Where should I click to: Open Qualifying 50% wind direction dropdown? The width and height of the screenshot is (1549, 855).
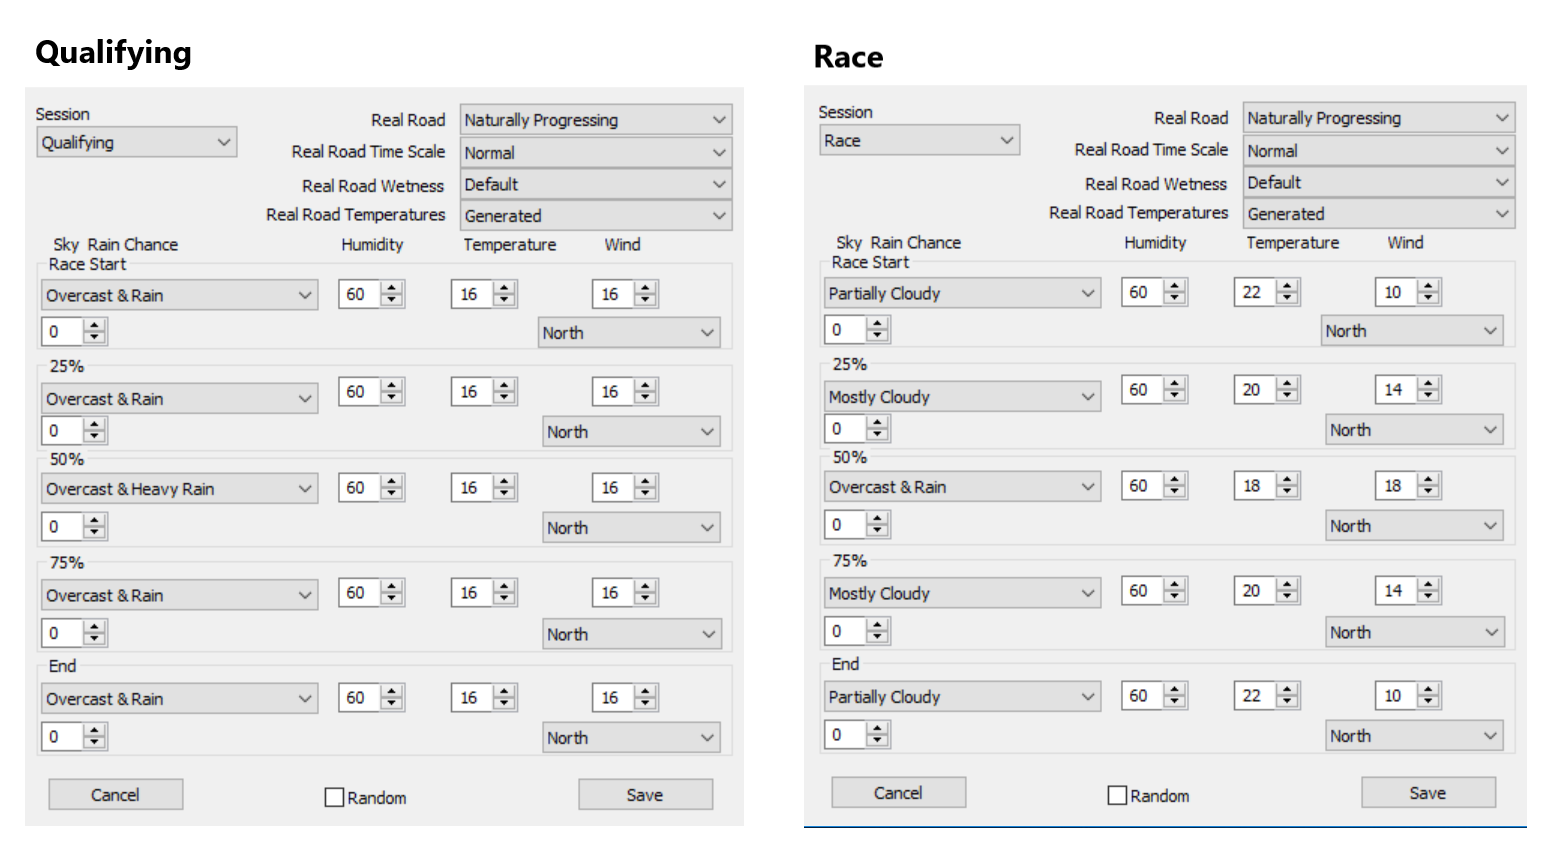coord(631,527)
